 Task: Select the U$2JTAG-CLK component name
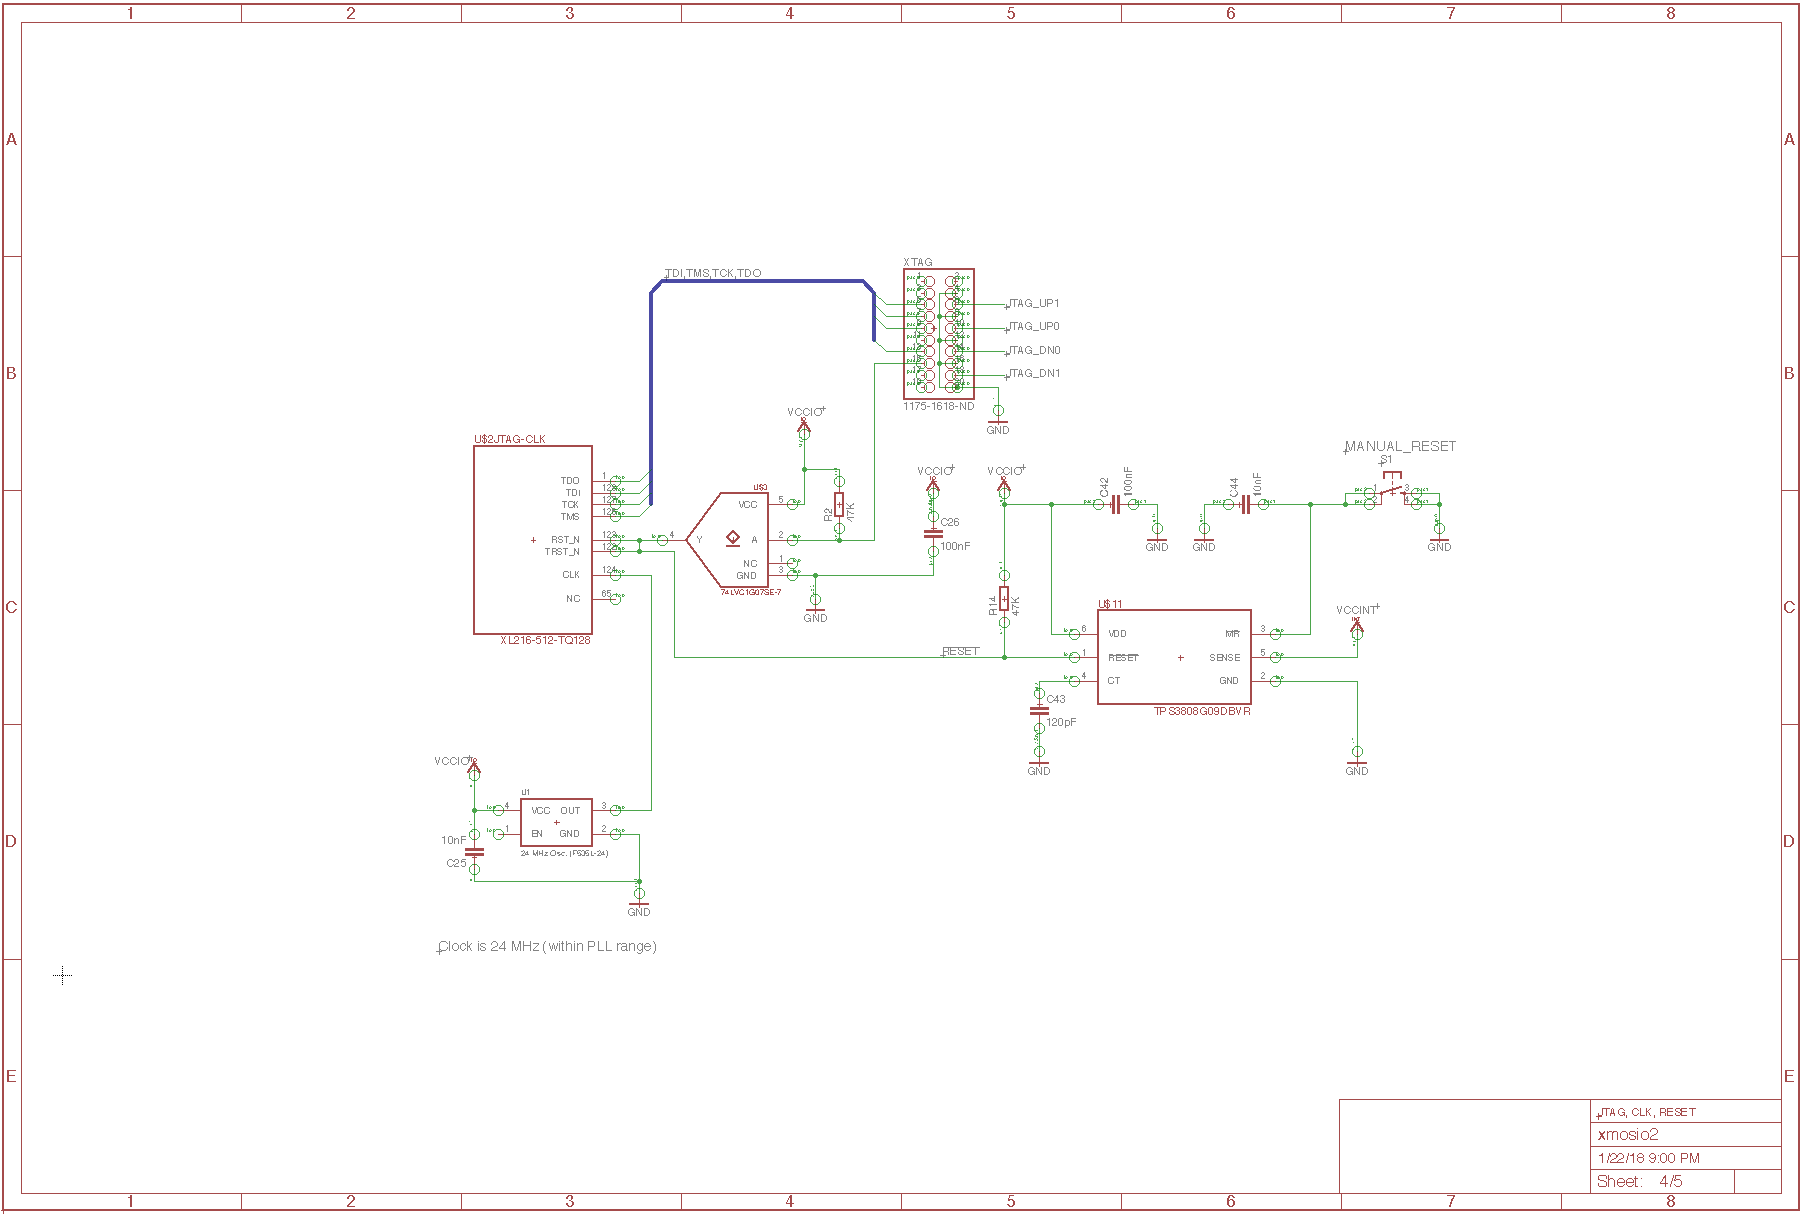(x=510, y=439)
